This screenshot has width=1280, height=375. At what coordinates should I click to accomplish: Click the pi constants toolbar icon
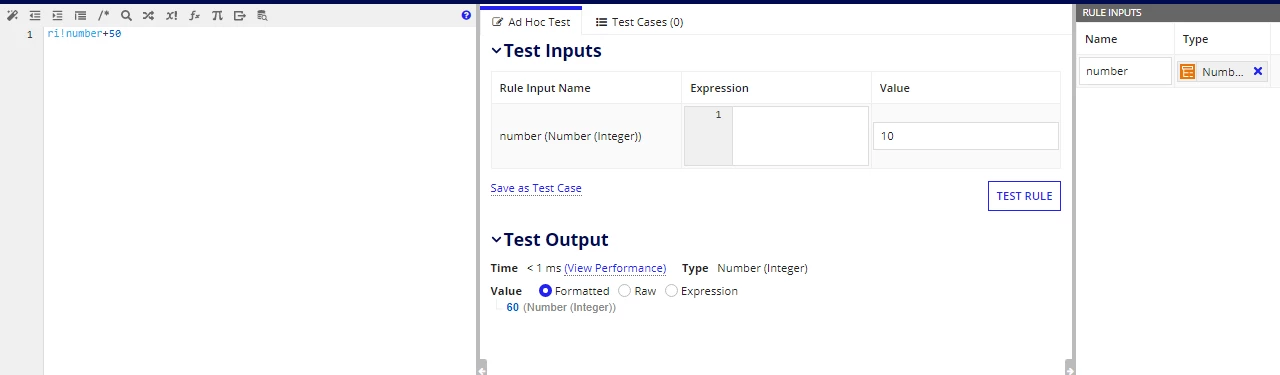coord(217,16)
